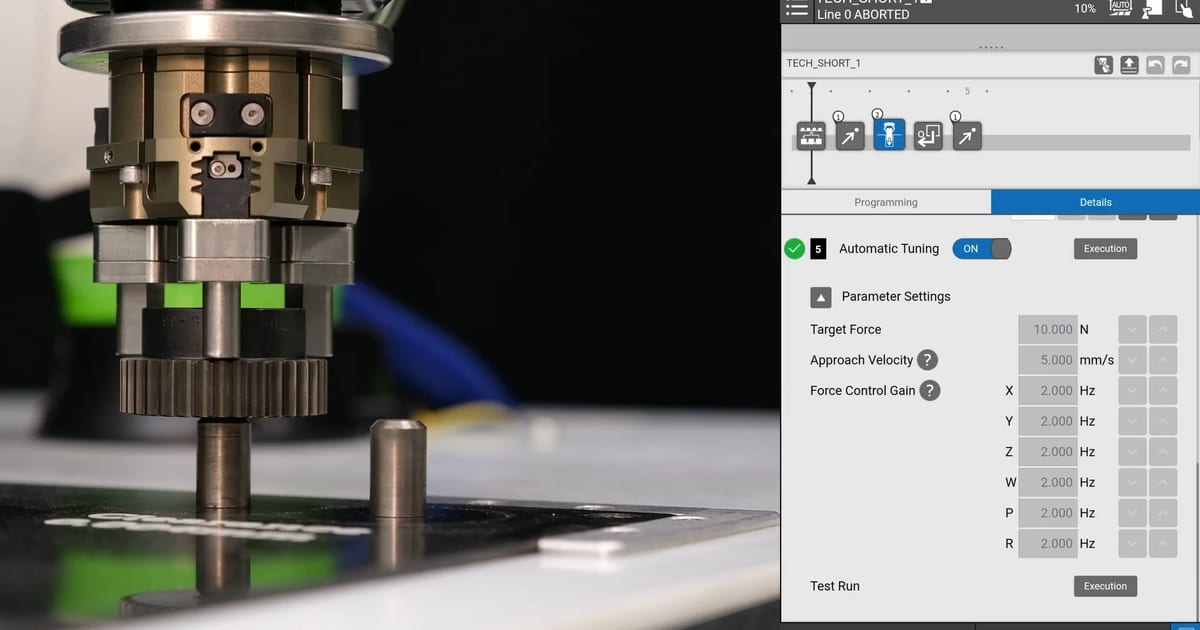Viewport: 1200px width, 630px height.
Task: Click the Approach Velocity value field
Action: [x=1047, y=360]
